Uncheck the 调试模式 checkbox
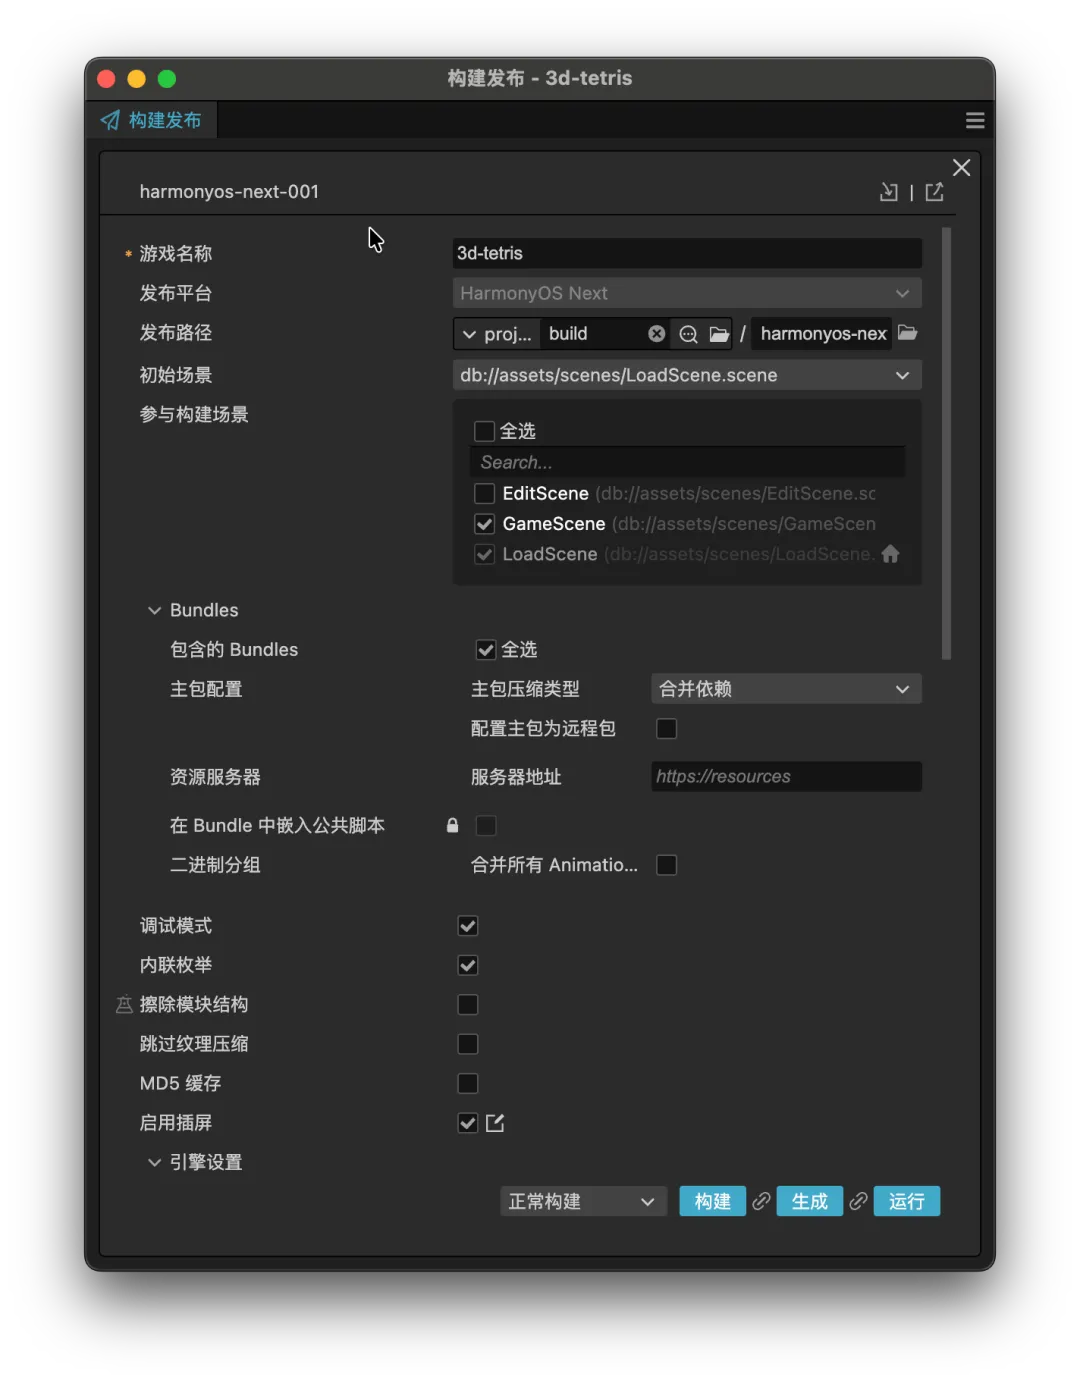The height and width of the screenshot is (1383, 1080). pos(468,926)
